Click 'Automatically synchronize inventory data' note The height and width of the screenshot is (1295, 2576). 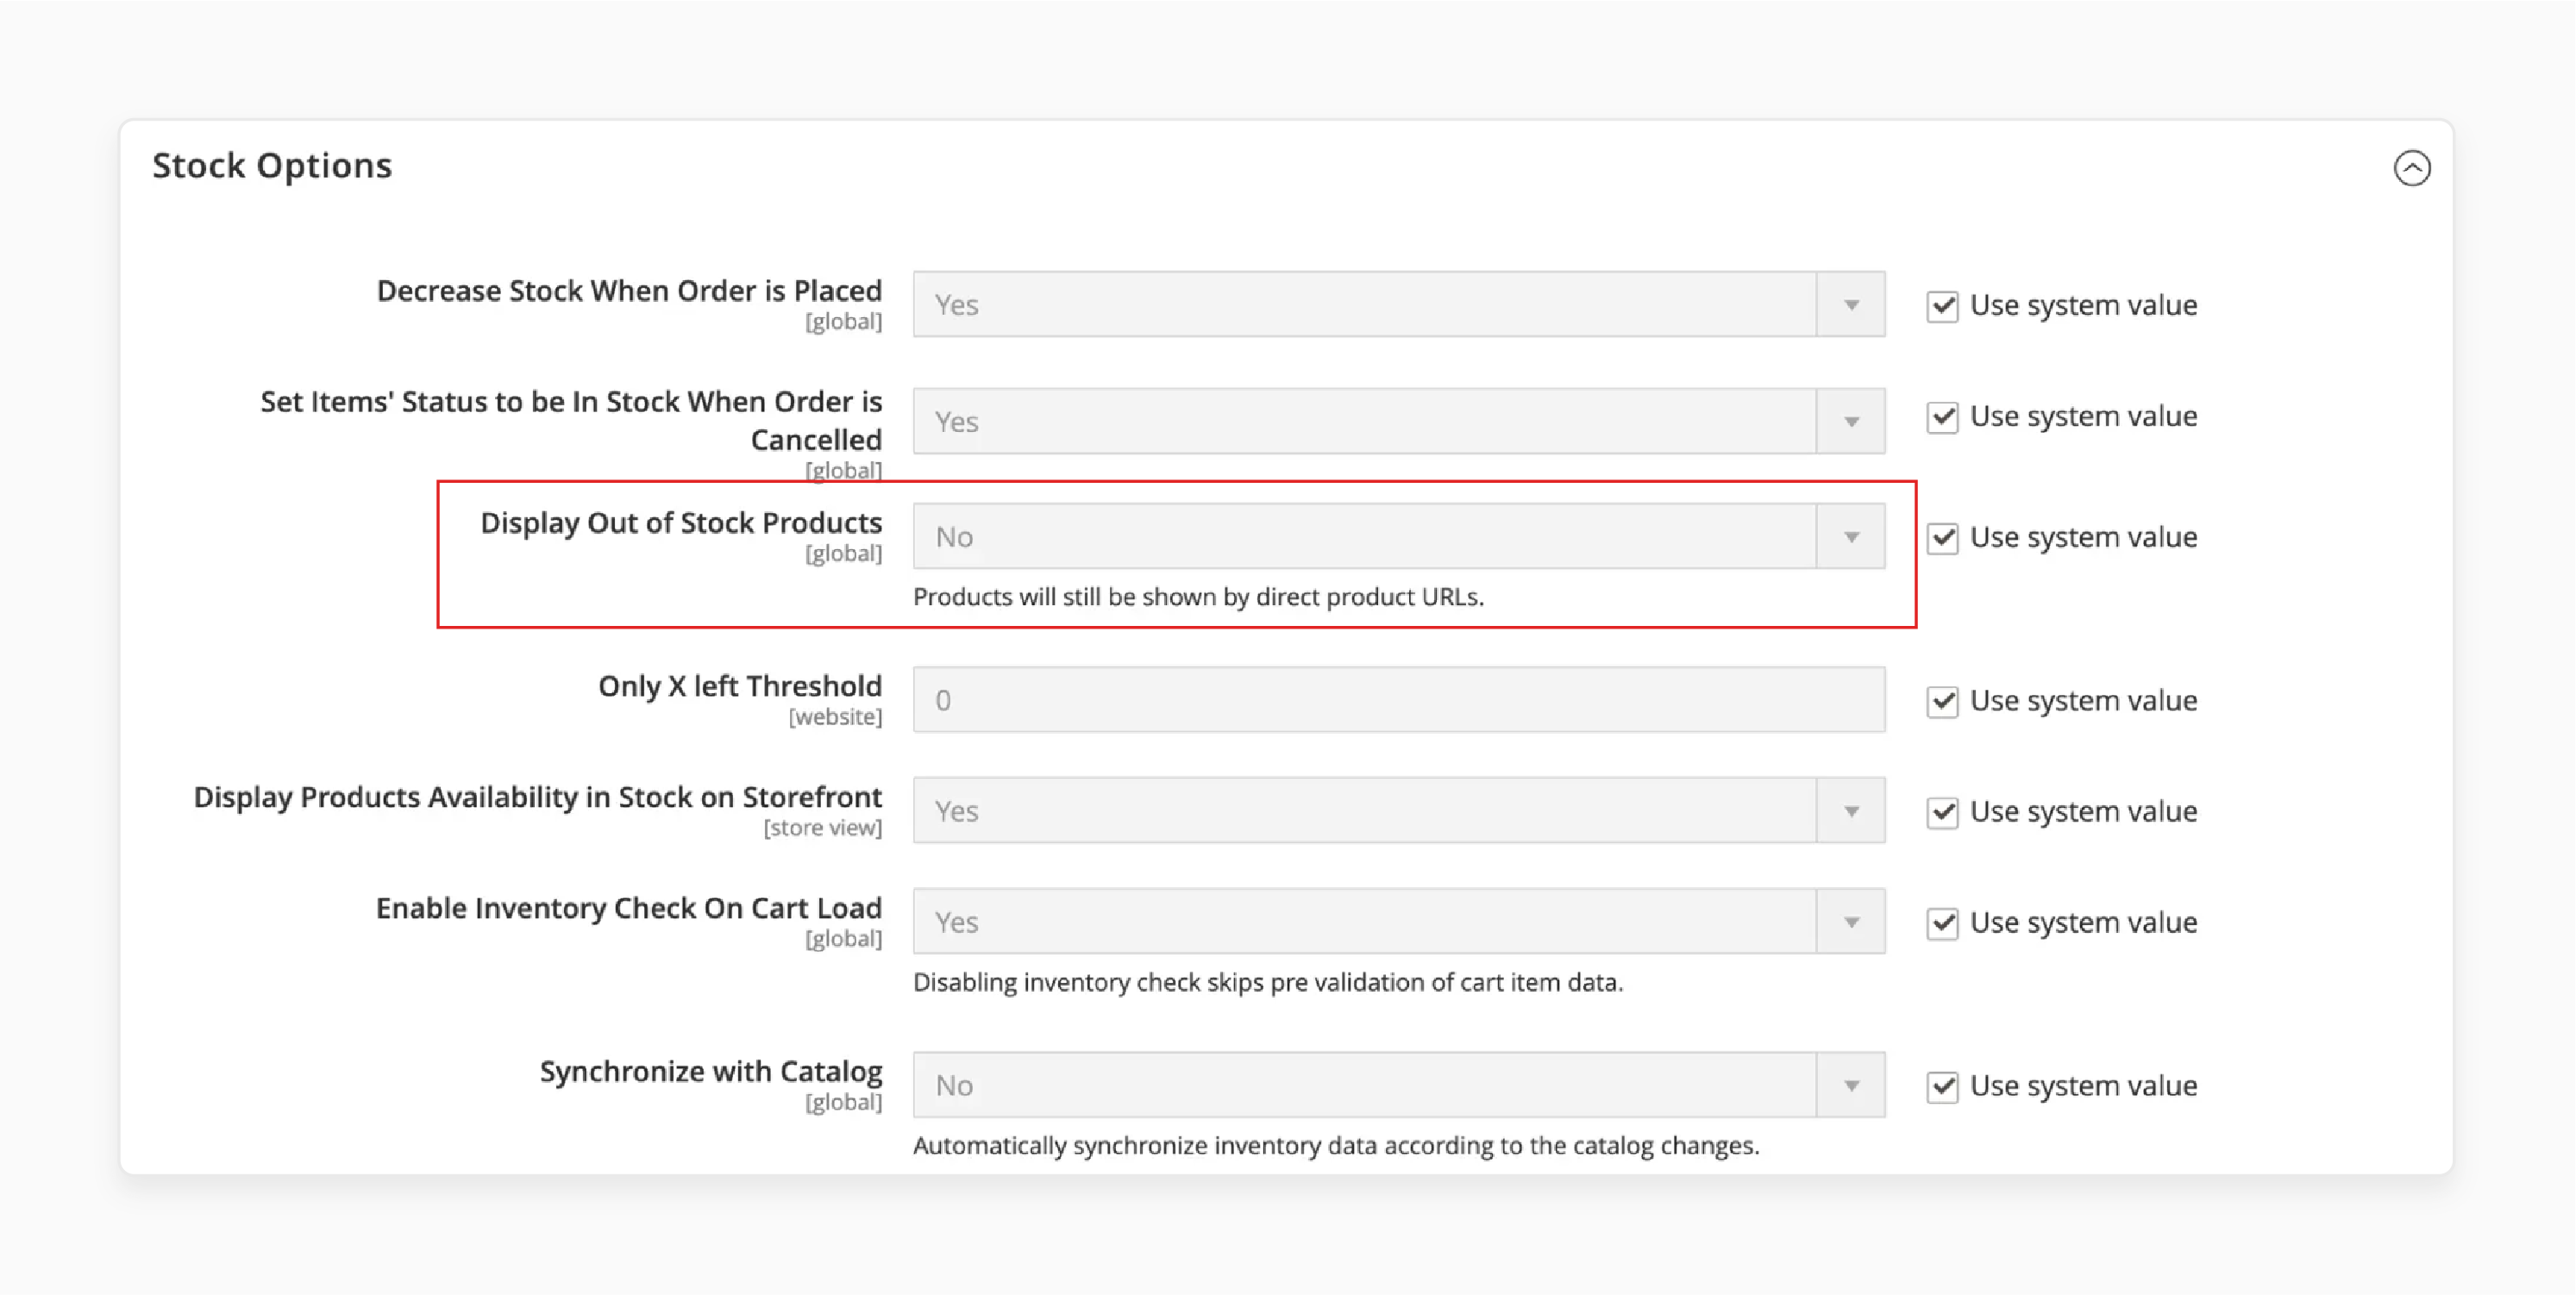pyautogui.click(x=1336, y=1145)
